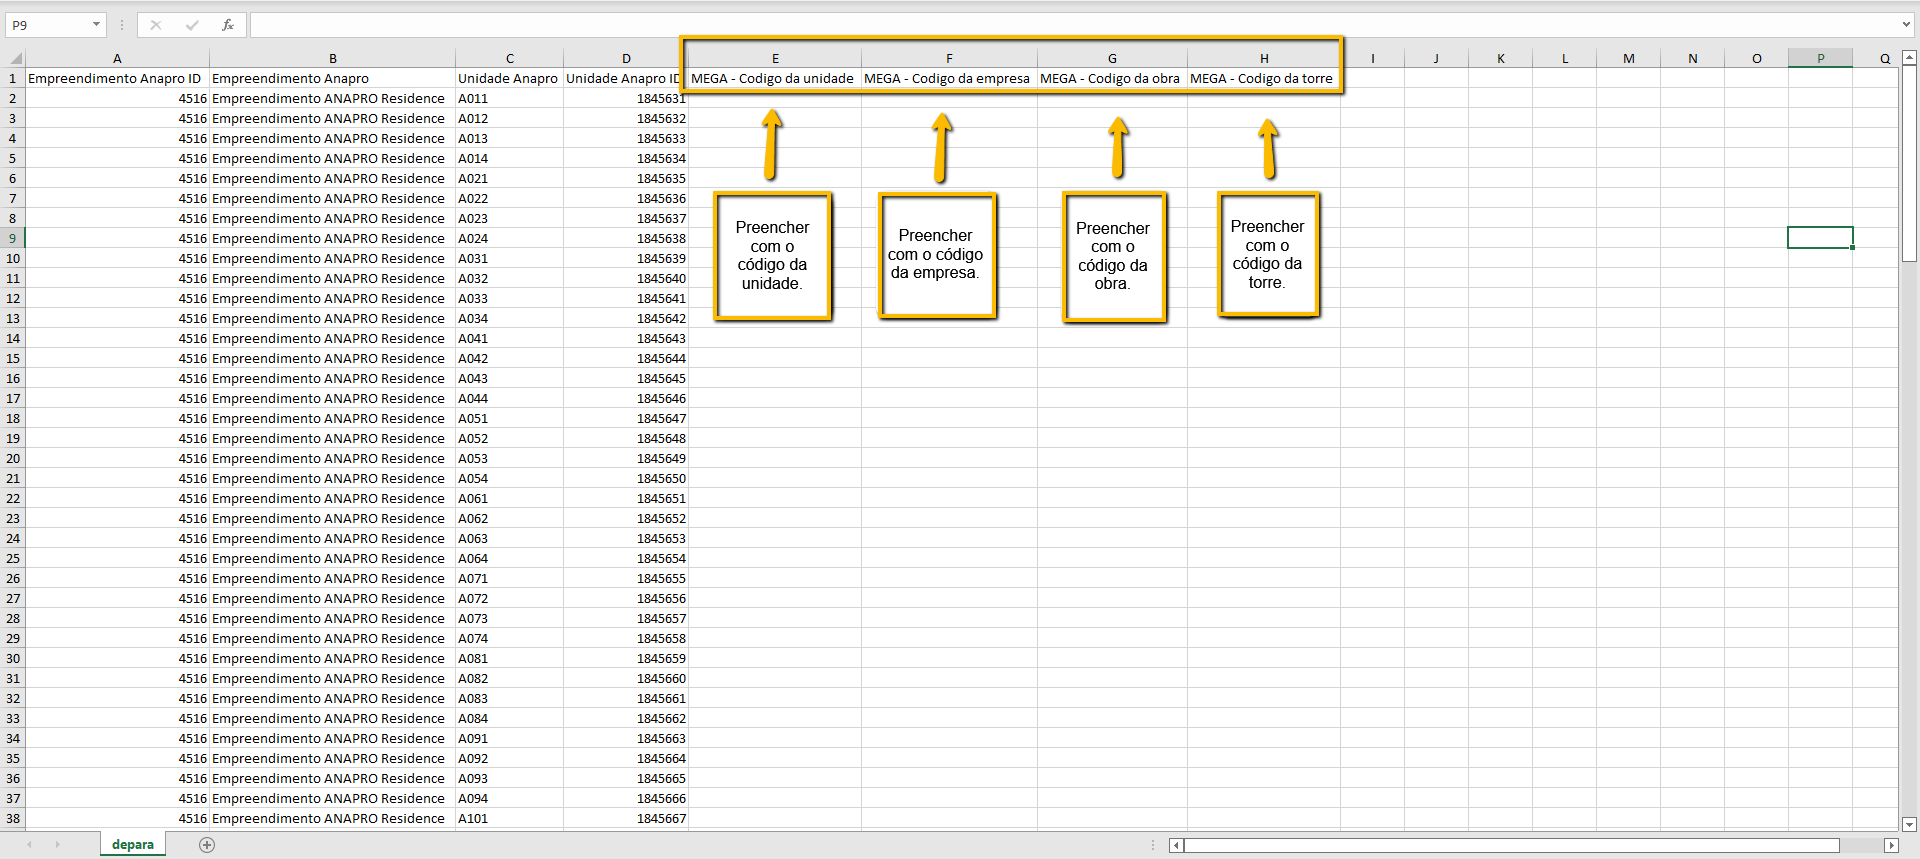Screen dimensions: 1920x859
Task: Open the Name Box dropdown arrow
Action: pyautogui.click(x=96, y=25)
